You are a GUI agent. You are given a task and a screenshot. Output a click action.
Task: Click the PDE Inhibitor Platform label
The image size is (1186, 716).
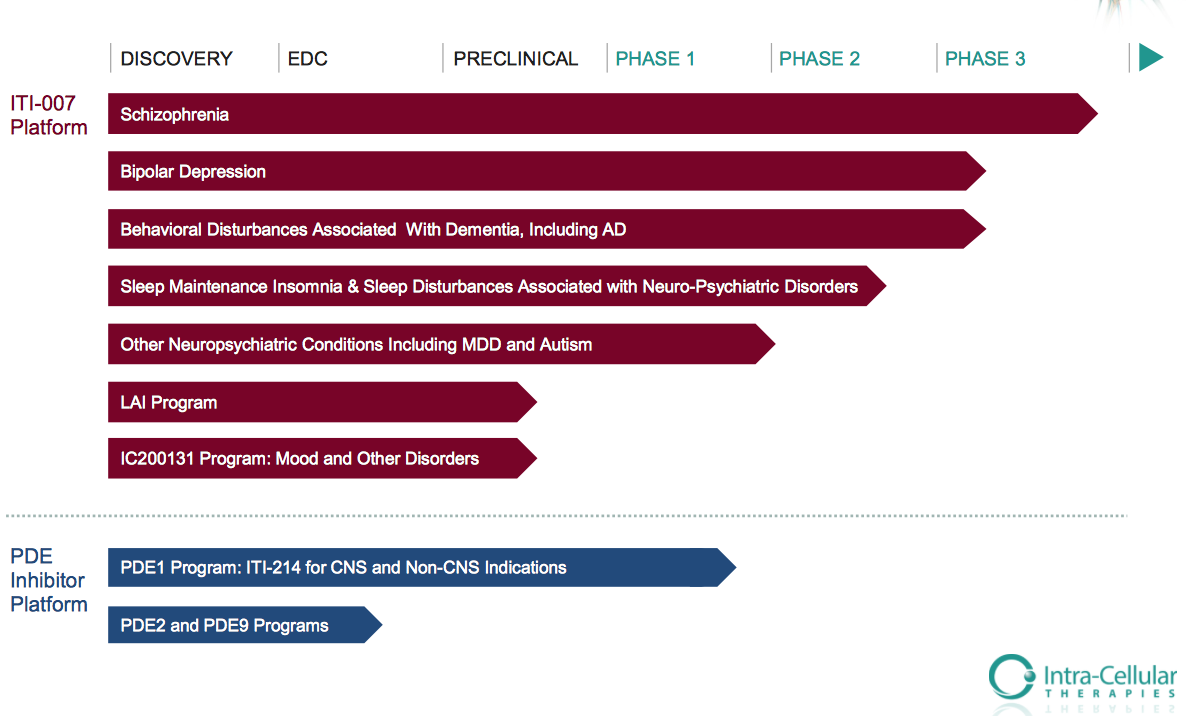tap(49, 580)
